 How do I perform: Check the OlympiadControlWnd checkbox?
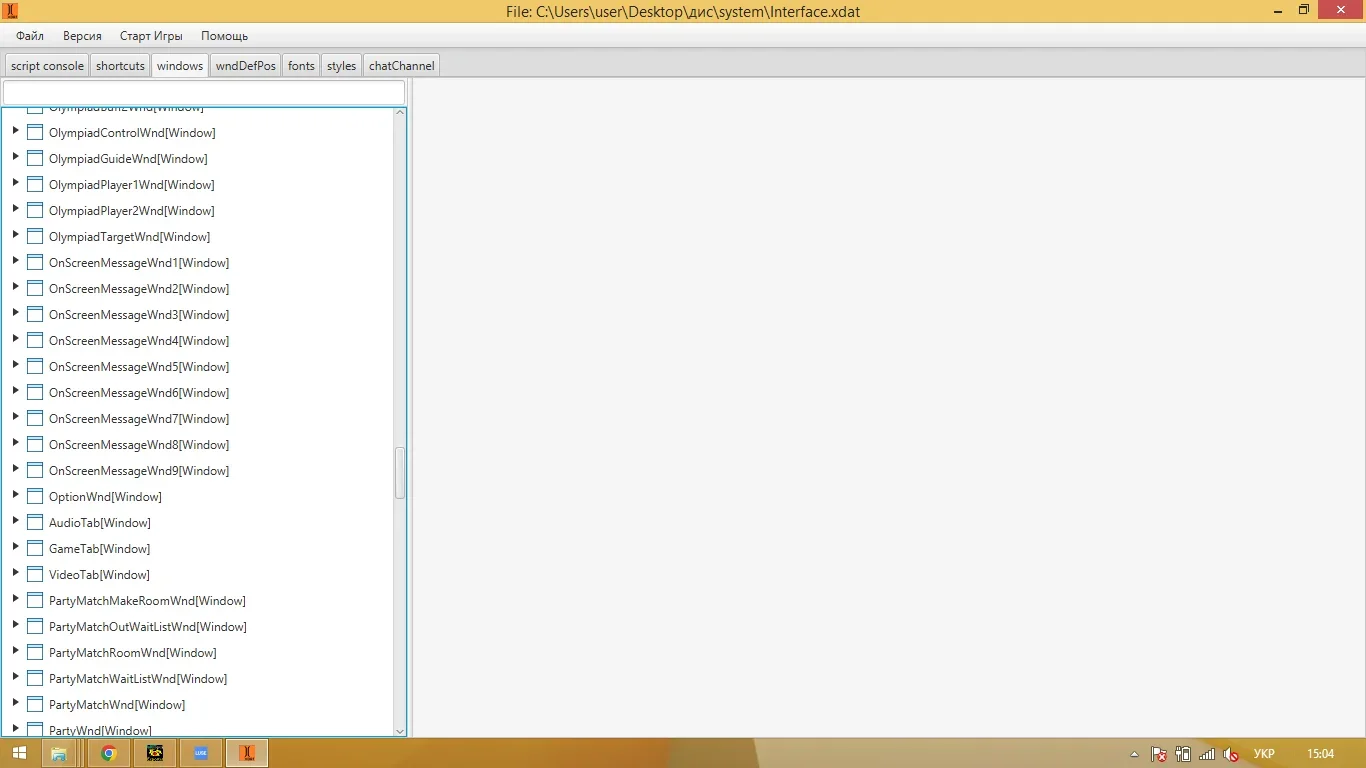click(35, 131)
